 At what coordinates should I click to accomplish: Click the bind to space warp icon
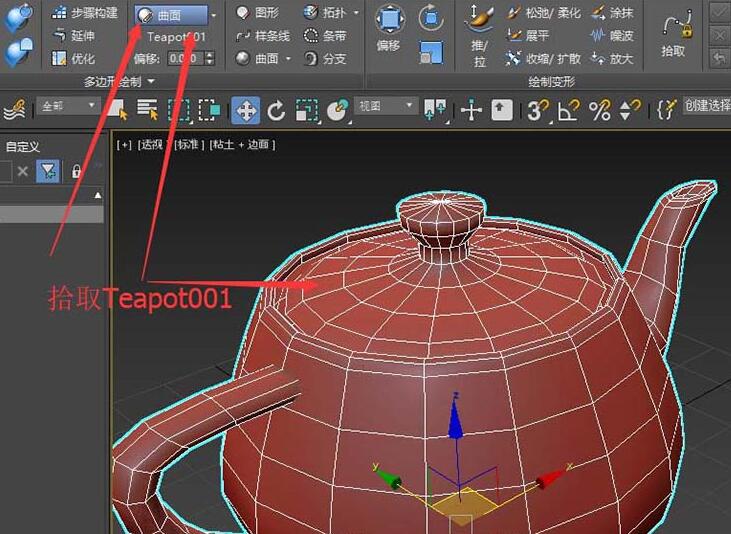tap(14, 110)
